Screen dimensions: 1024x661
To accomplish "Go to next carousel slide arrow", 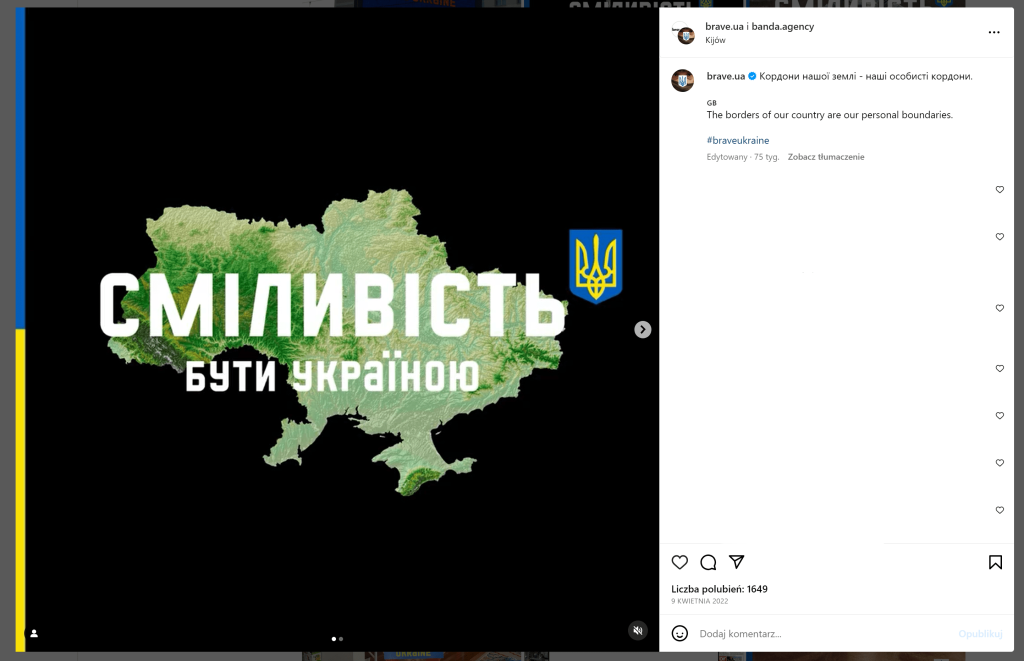I will coord(643,329).
